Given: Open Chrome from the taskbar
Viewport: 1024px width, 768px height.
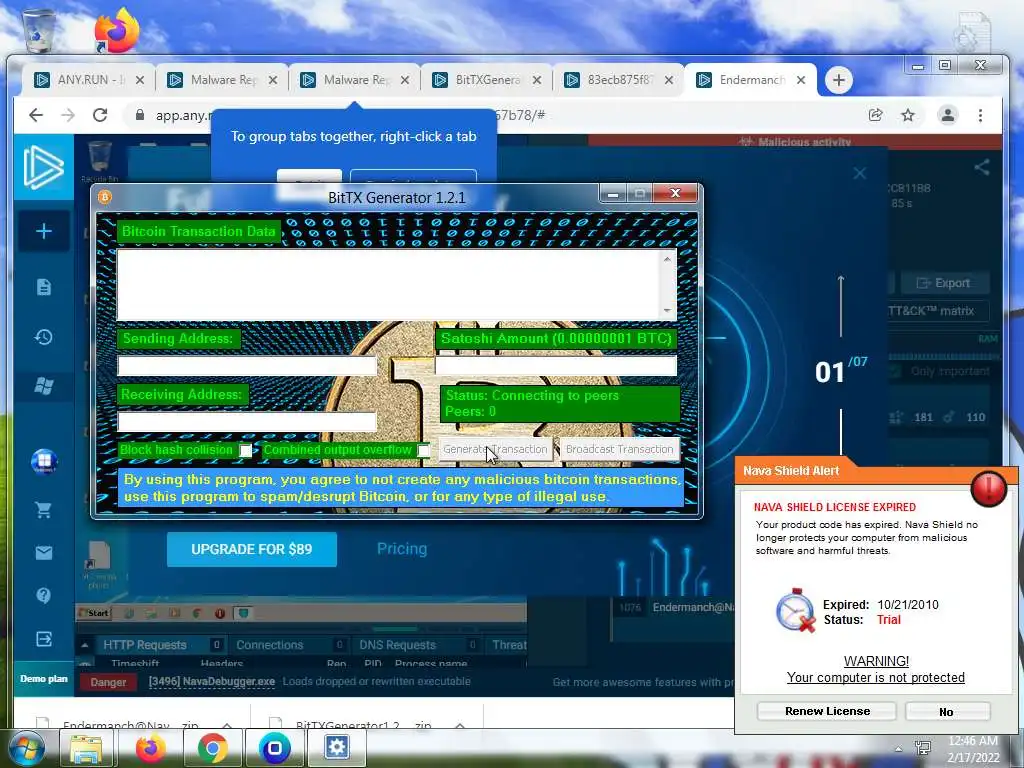Looking at the screenshot, I should click(212, 748).
